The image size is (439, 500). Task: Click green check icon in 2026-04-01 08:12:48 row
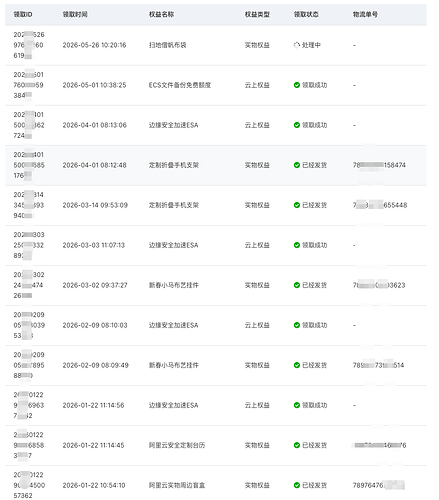click(297, 165)
